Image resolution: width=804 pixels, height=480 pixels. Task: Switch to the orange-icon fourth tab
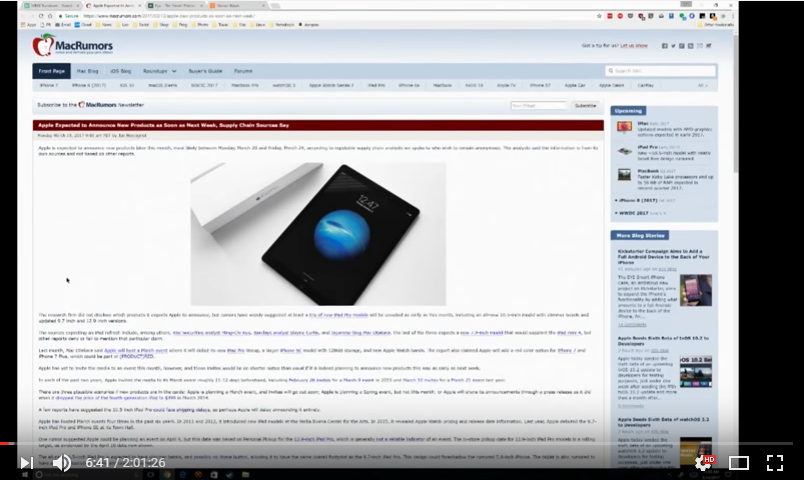click(x=236, y=6)
